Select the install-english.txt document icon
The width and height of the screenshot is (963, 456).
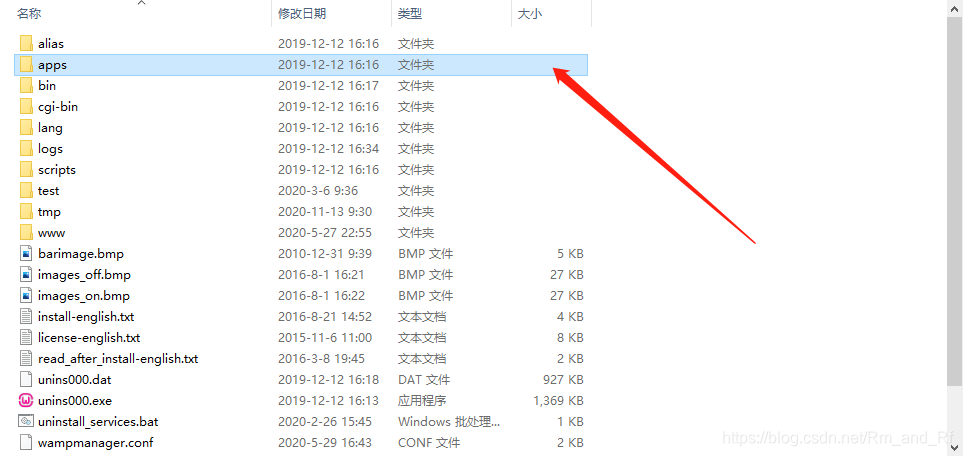26,316
